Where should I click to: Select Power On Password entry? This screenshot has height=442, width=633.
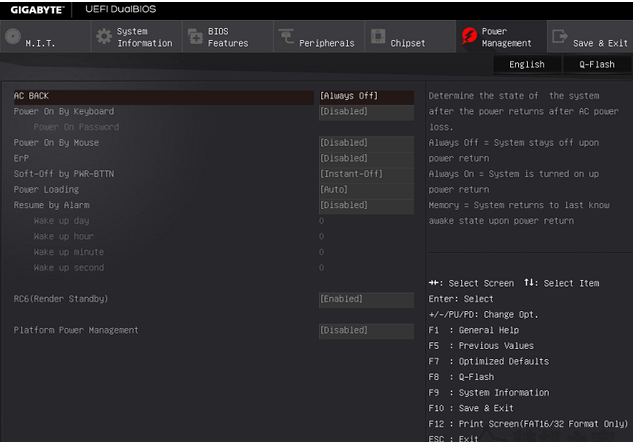[x=76, y=127]
